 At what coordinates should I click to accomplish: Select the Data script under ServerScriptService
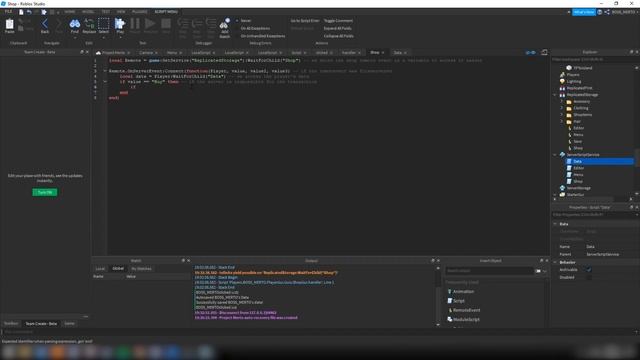pos(577,161)
